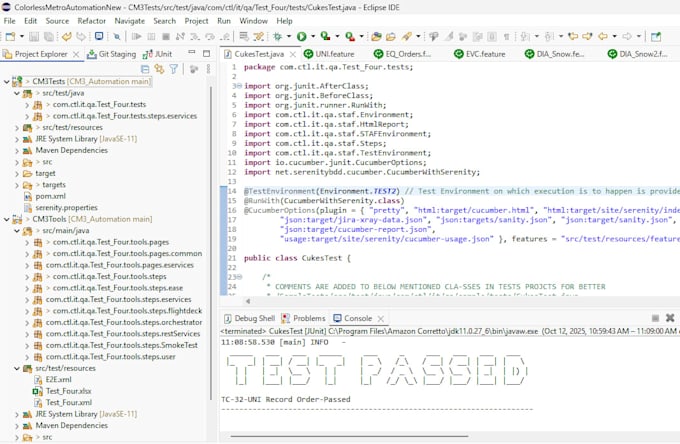The height and width of the screenshot is (444, 680).
Task: Open the Refactor menu
Action: click(x=92, y=21)
